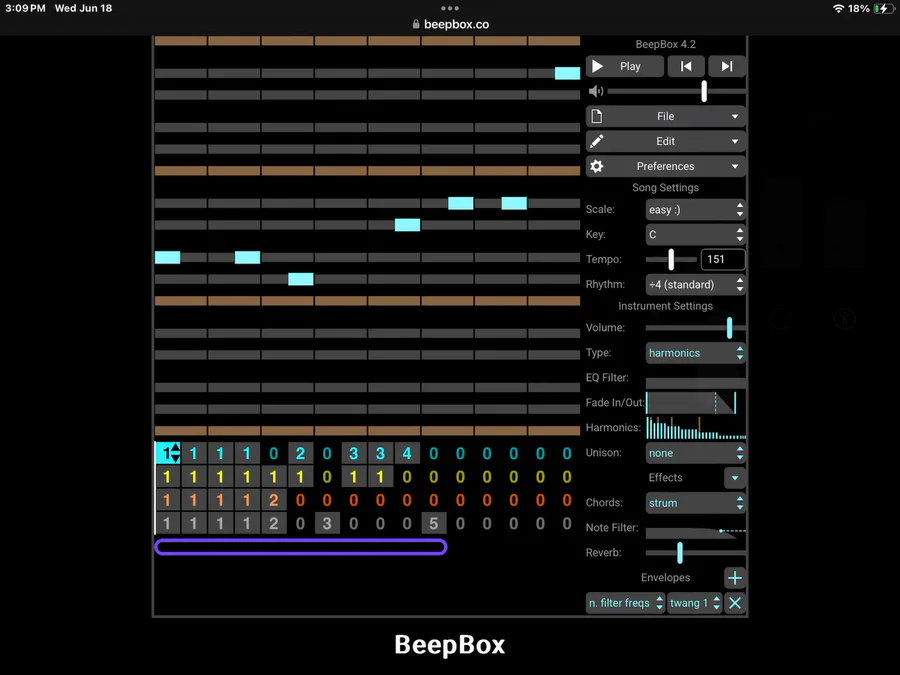The height and width of the screenshot is (675, 900).
Task: Click the Edit pencil icon
Action: (x=597, y=141)
